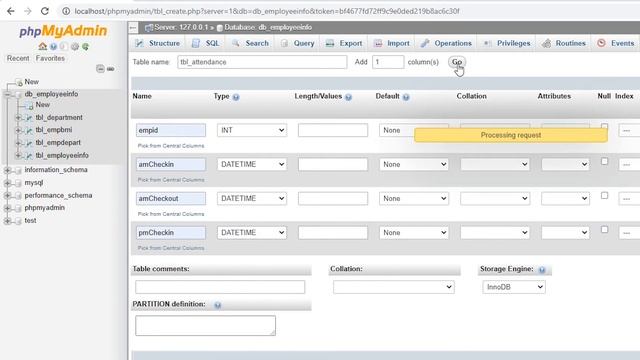Expand the performance_schema database

[7, 196]
